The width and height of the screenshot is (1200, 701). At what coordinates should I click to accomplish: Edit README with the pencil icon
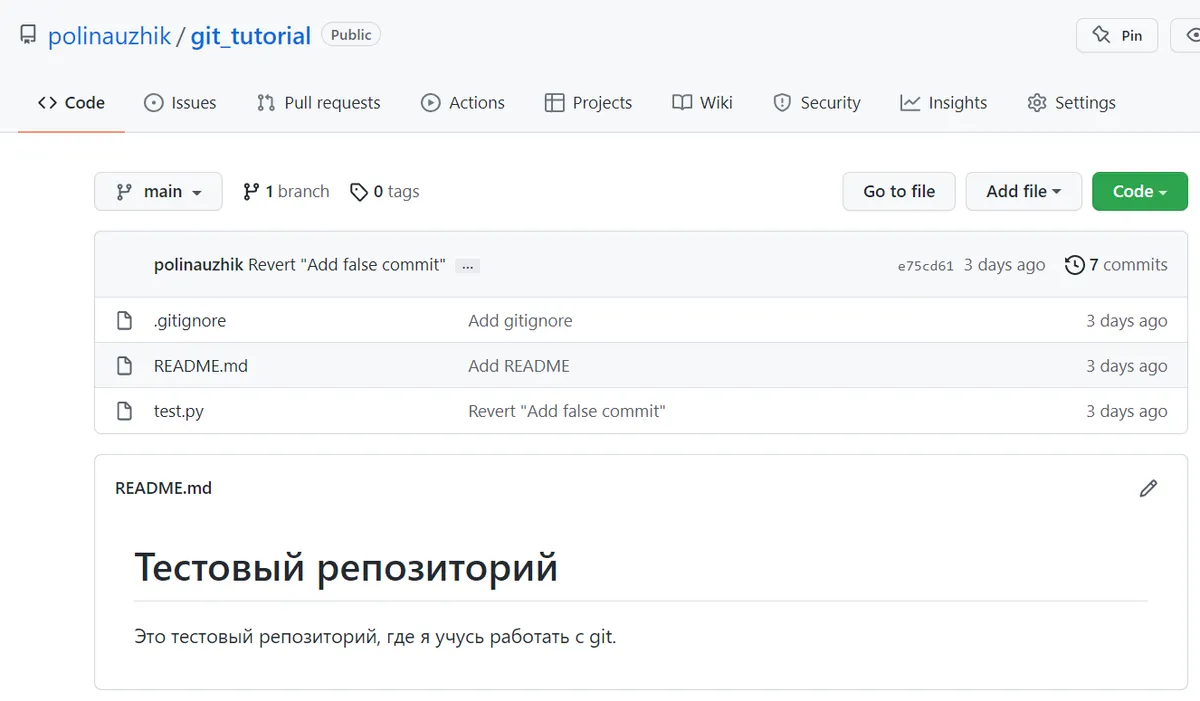coord(1148,488)
